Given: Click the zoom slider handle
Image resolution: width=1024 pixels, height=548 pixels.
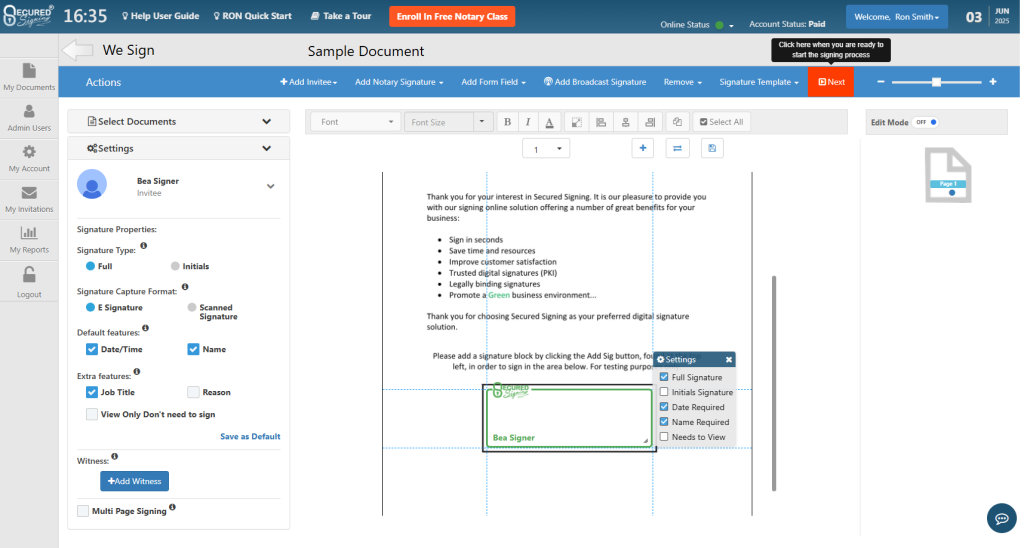Looking at the screenshot, I should (x=936, y=82).
